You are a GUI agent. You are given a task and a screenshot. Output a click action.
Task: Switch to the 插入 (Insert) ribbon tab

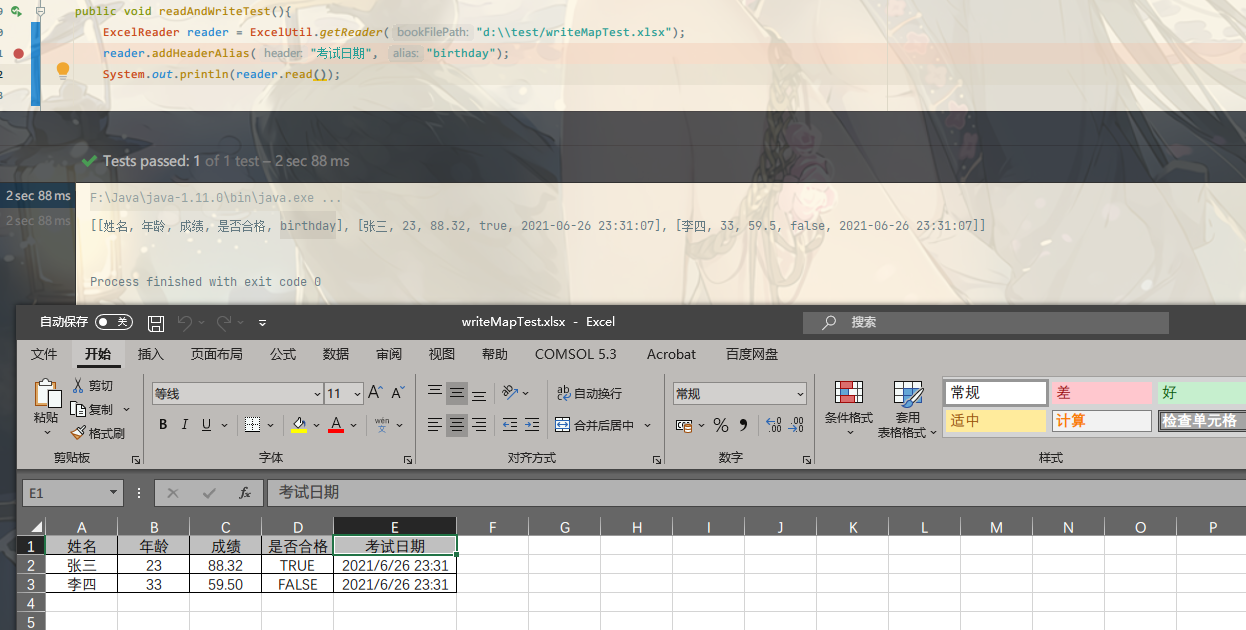150,354
